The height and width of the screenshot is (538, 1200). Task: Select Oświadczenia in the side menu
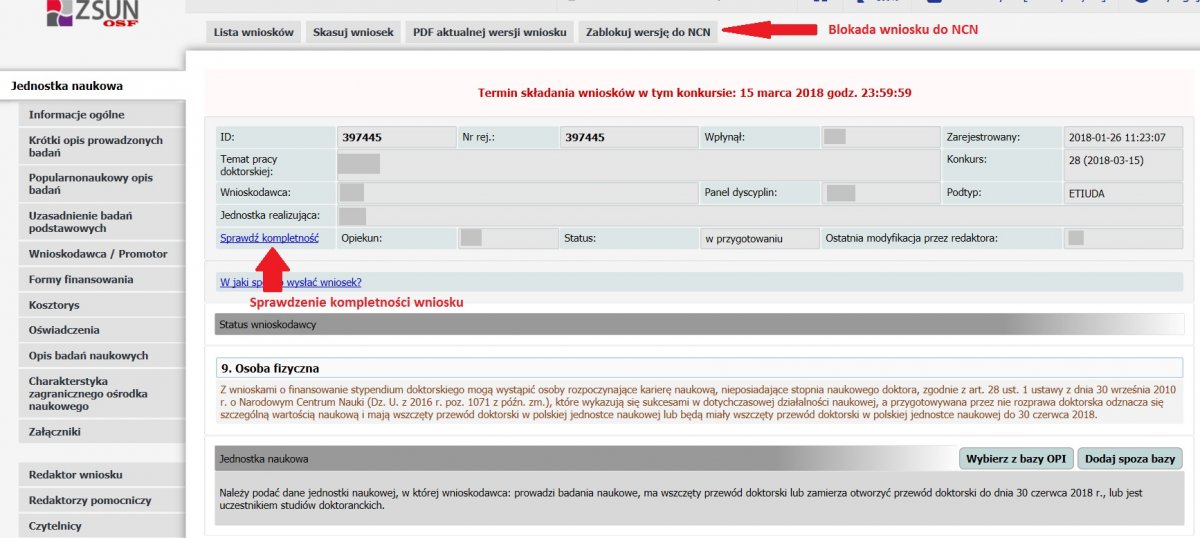(x=64, y=330)
